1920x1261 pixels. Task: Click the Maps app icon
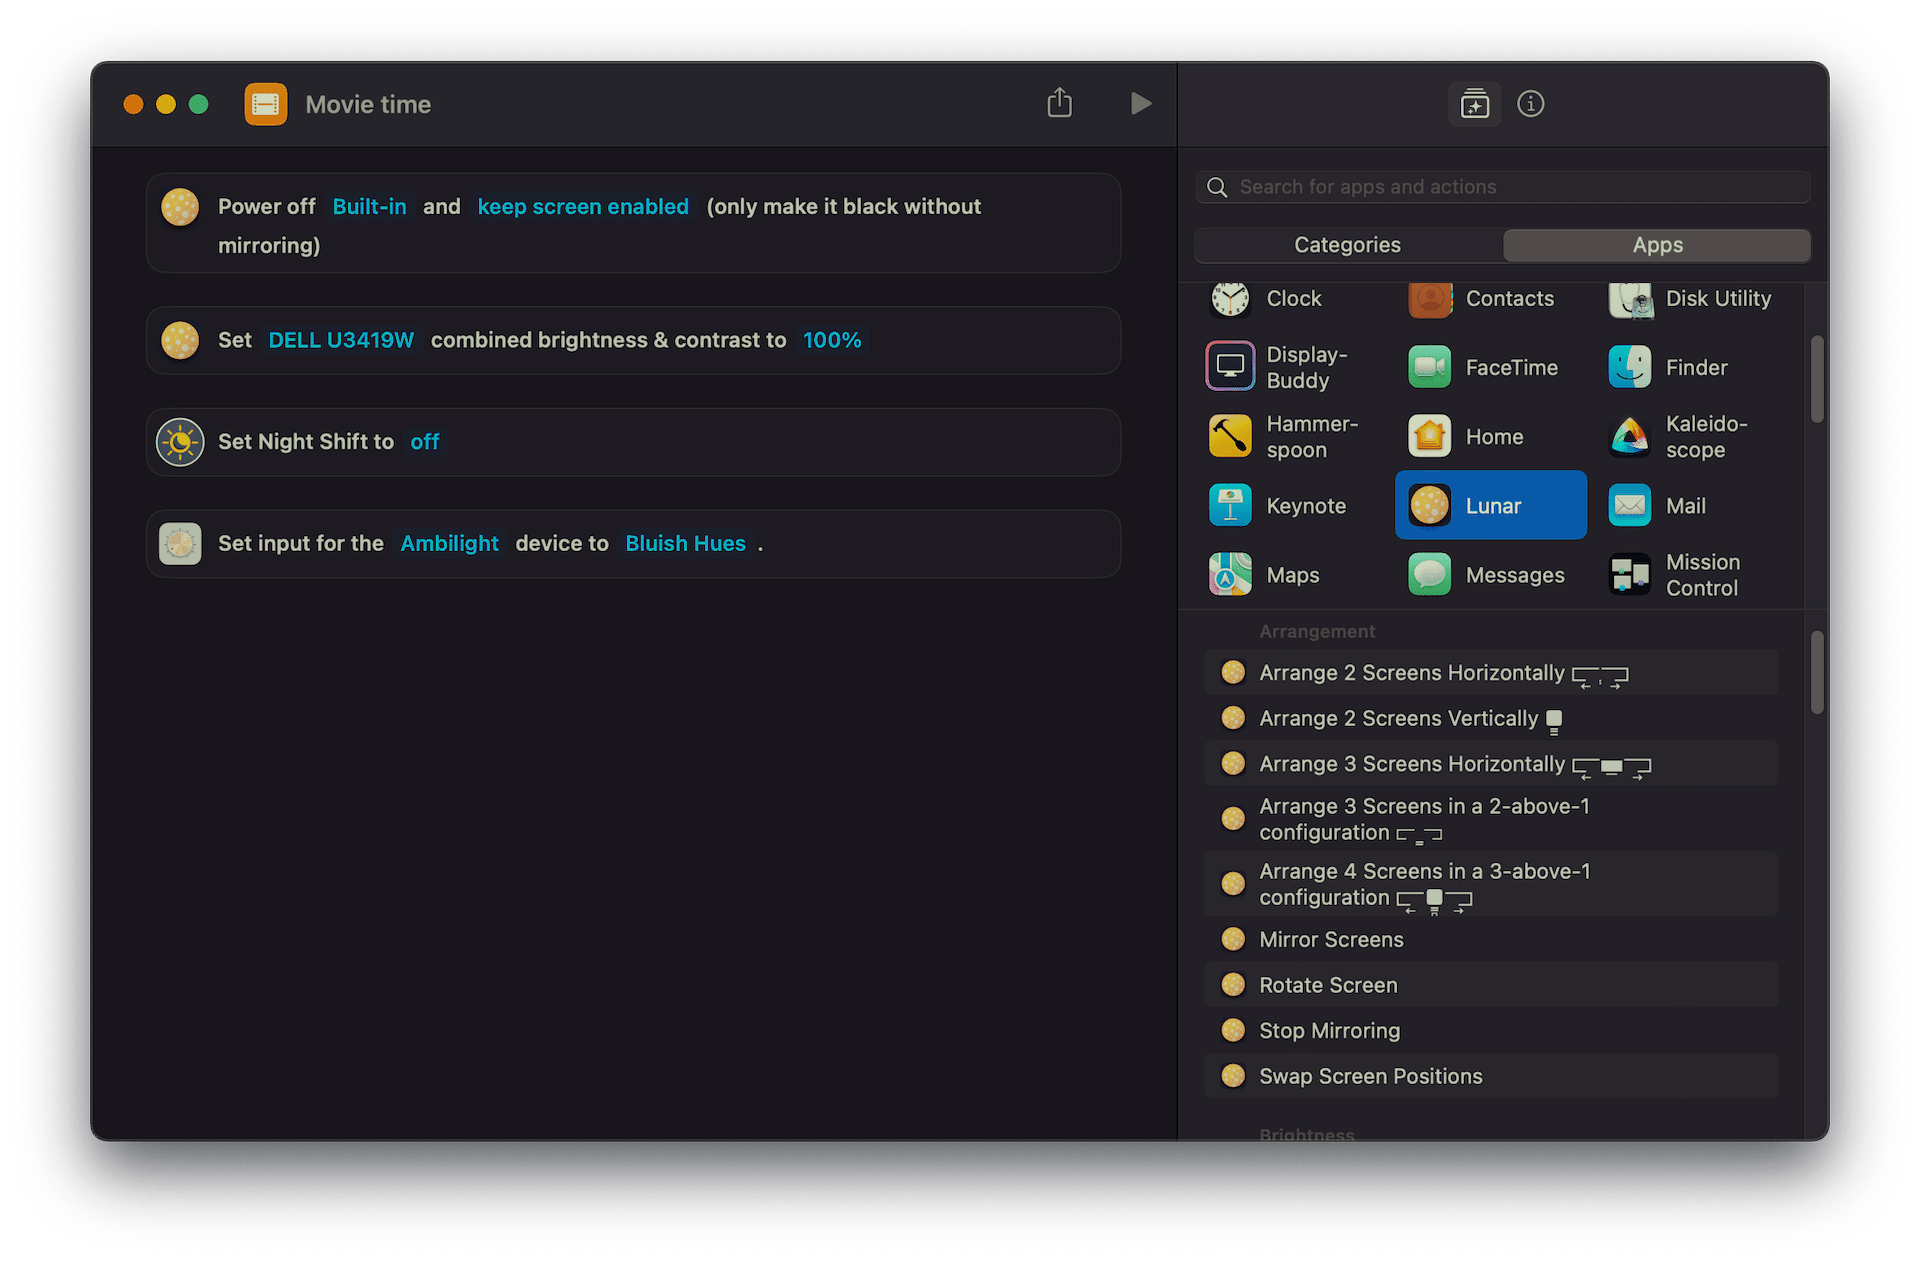tap(1229, 574)
